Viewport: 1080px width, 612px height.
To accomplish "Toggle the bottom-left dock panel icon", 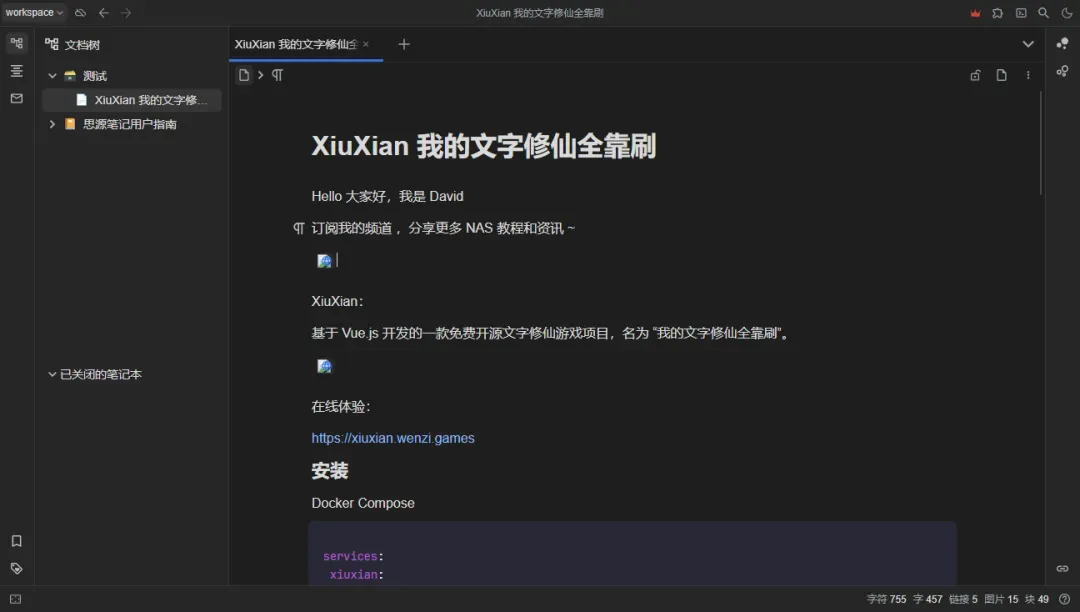I will click(x=15, y=600).
